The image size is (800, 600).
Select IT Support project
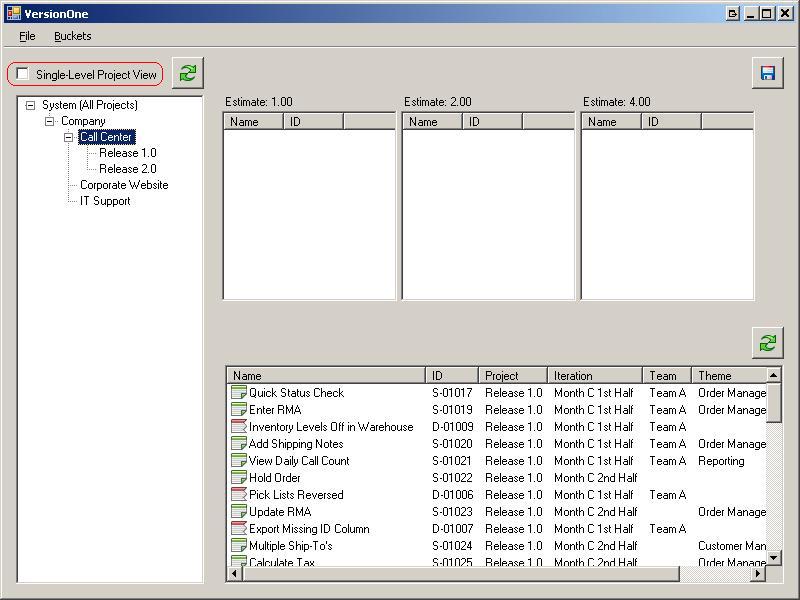point(105,201)
